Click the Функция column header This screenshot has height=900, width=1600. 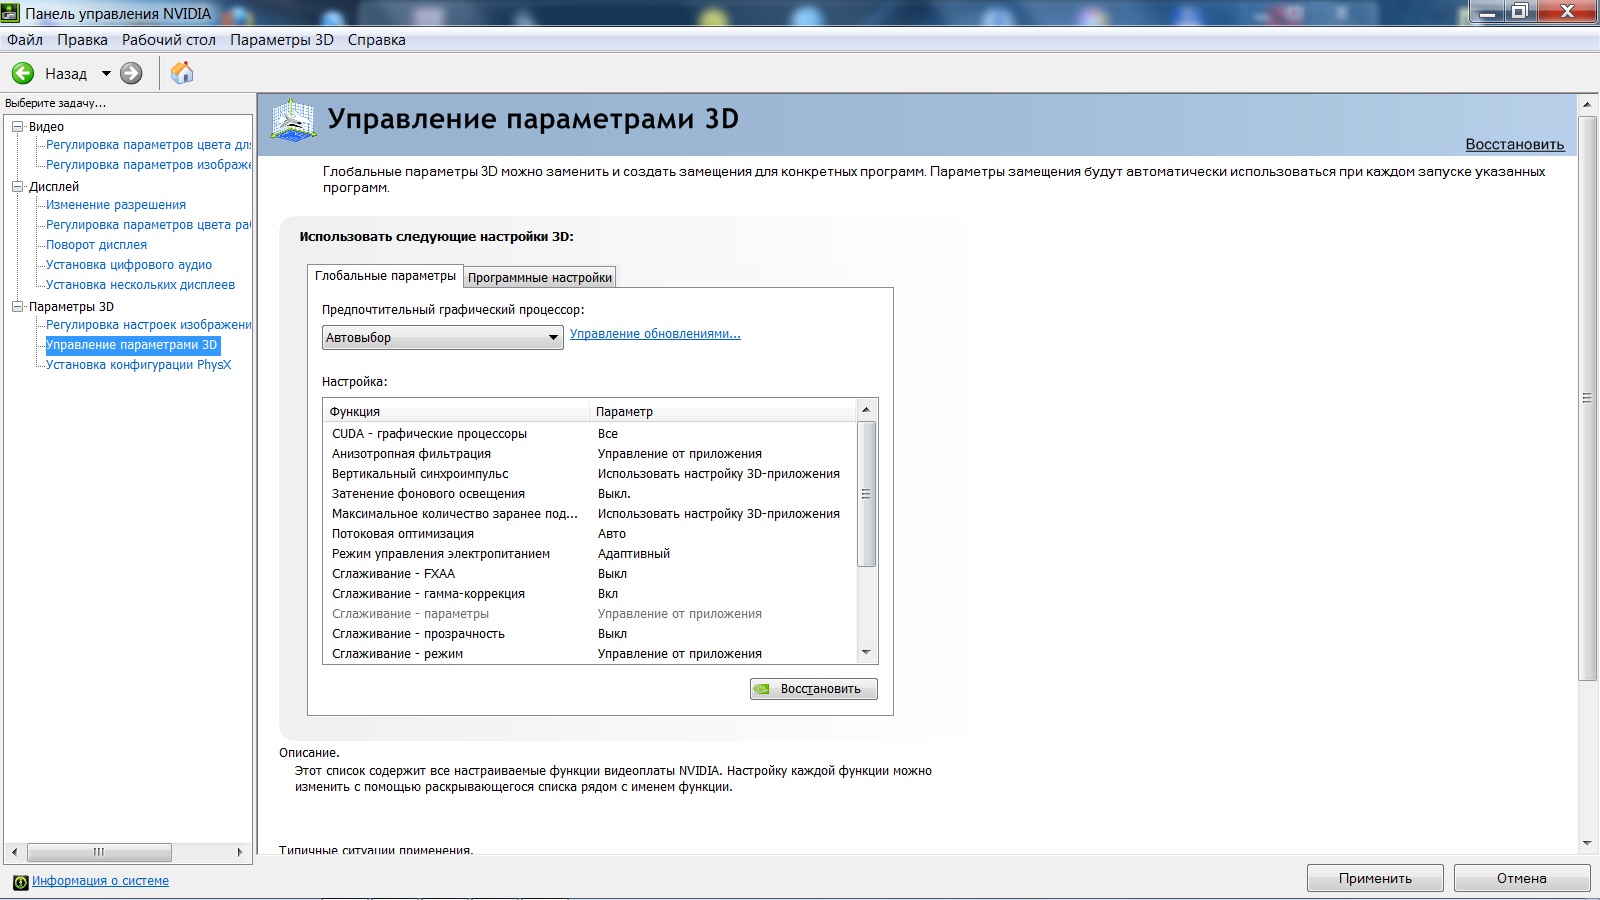pyautogui.click(x=456, y=411)
